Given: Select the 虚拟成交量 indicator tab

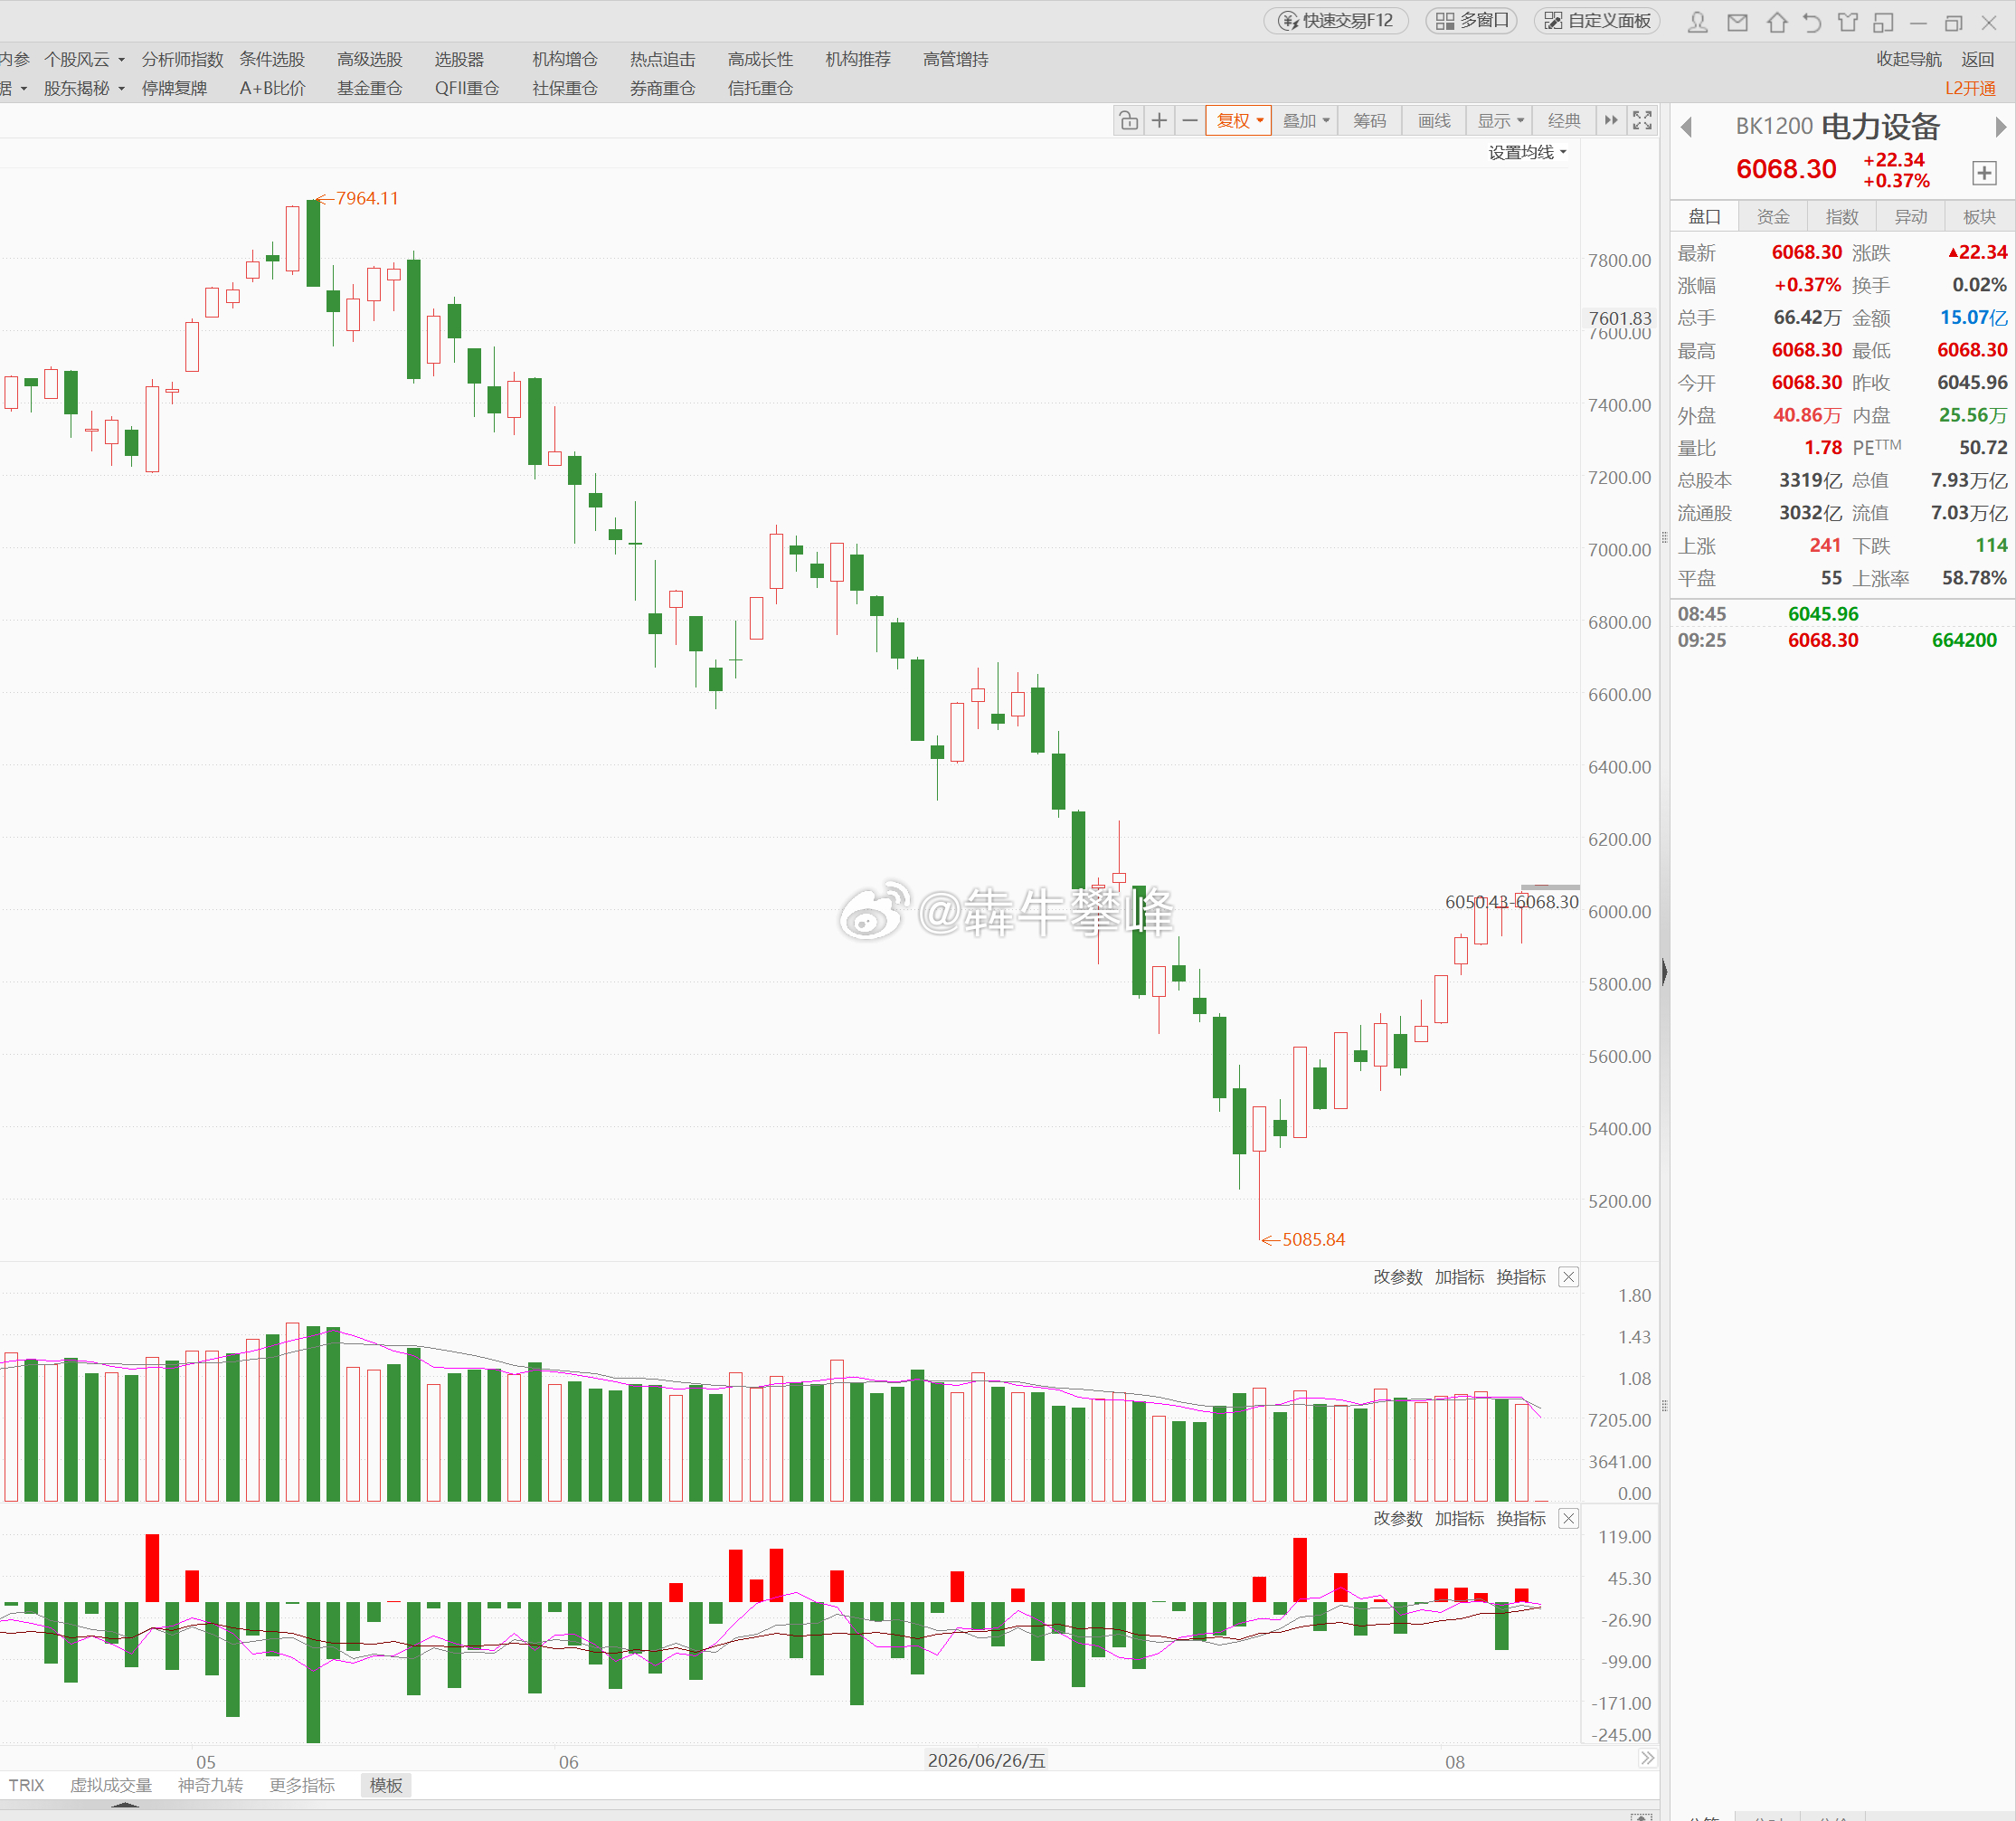Looking at the screenshot, I should (x=110, y=1785).
